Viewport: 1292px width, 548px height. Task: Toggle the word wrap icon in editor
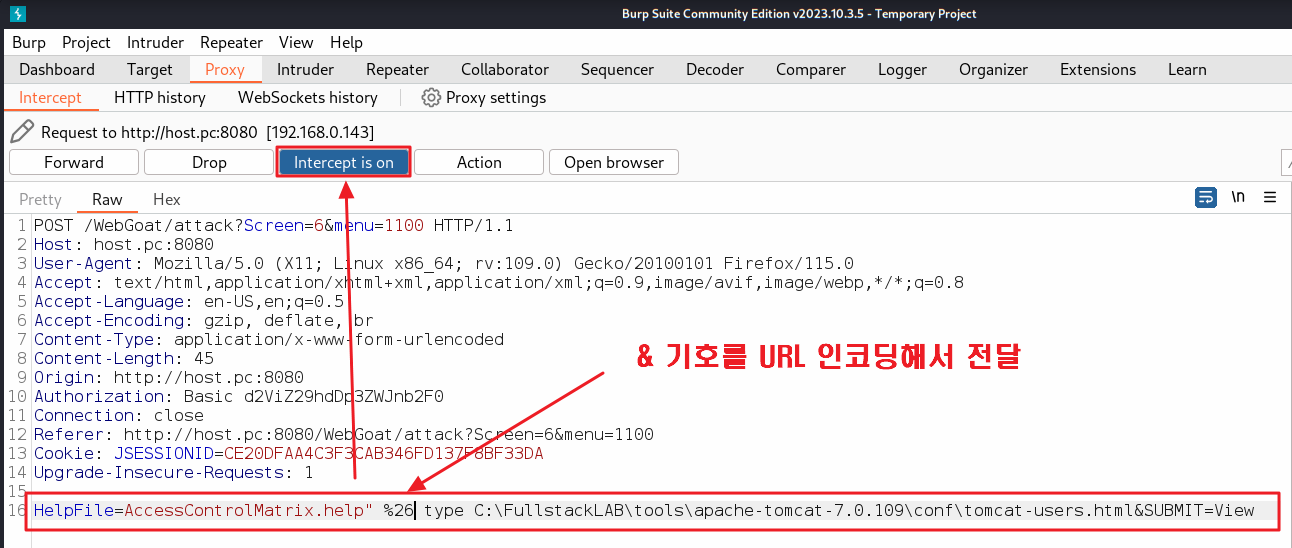pyautogui.click(x=1206, y=197)
